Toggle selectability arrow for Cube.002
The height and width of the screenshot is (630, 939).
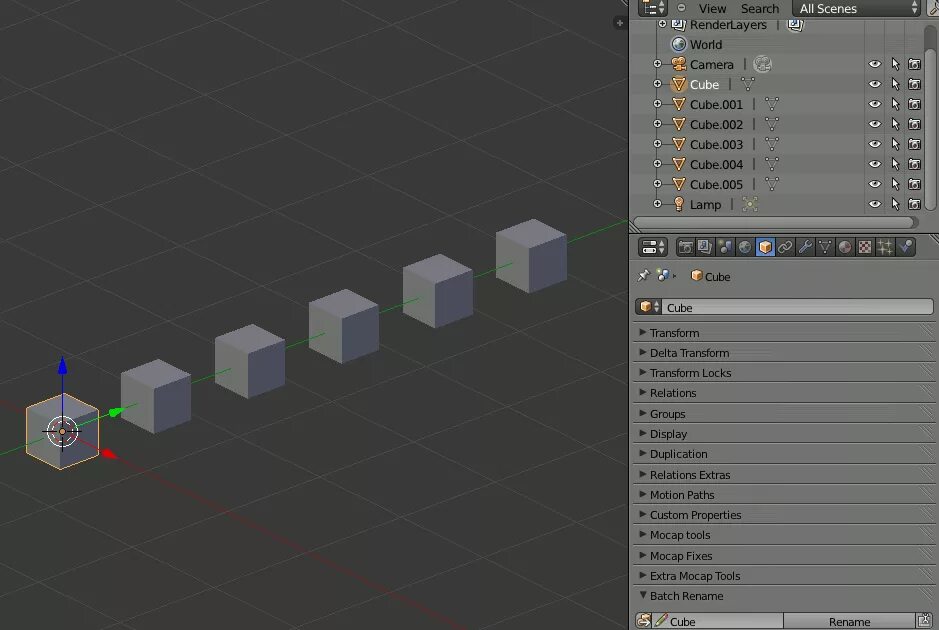[895, 125]
